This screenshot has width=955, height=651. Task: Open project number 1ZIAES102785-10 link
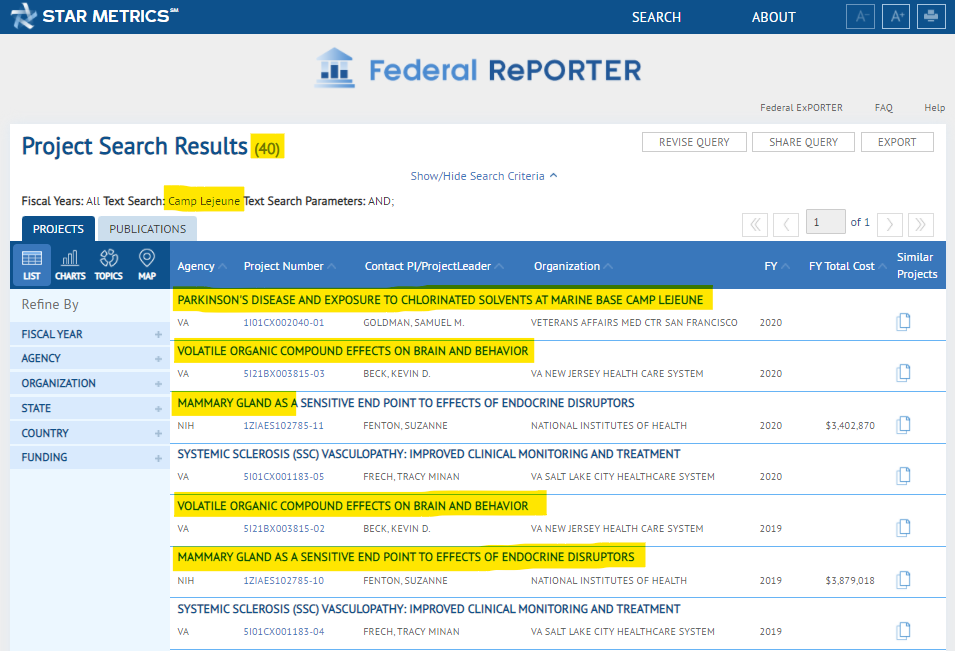pyautogui.click(x=284, y=580)
